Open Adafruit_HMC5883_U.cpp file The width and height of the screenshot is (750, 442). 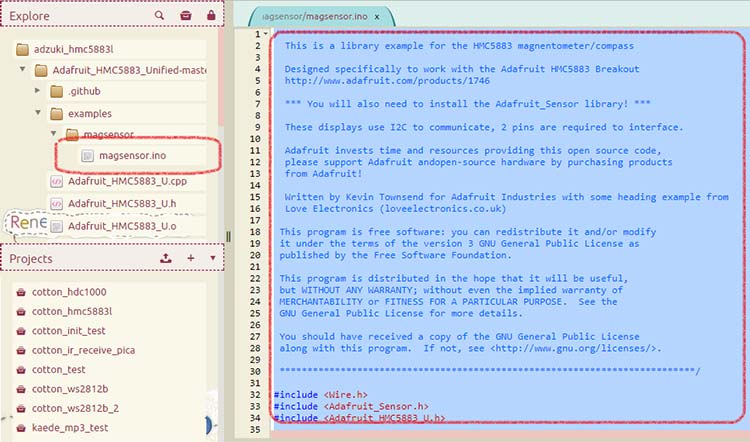tap(128, 181)
